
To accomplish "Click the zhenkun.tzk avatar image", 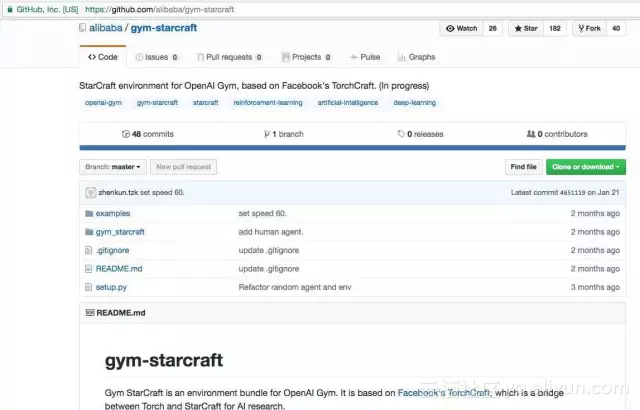I will tap(91, 193).
